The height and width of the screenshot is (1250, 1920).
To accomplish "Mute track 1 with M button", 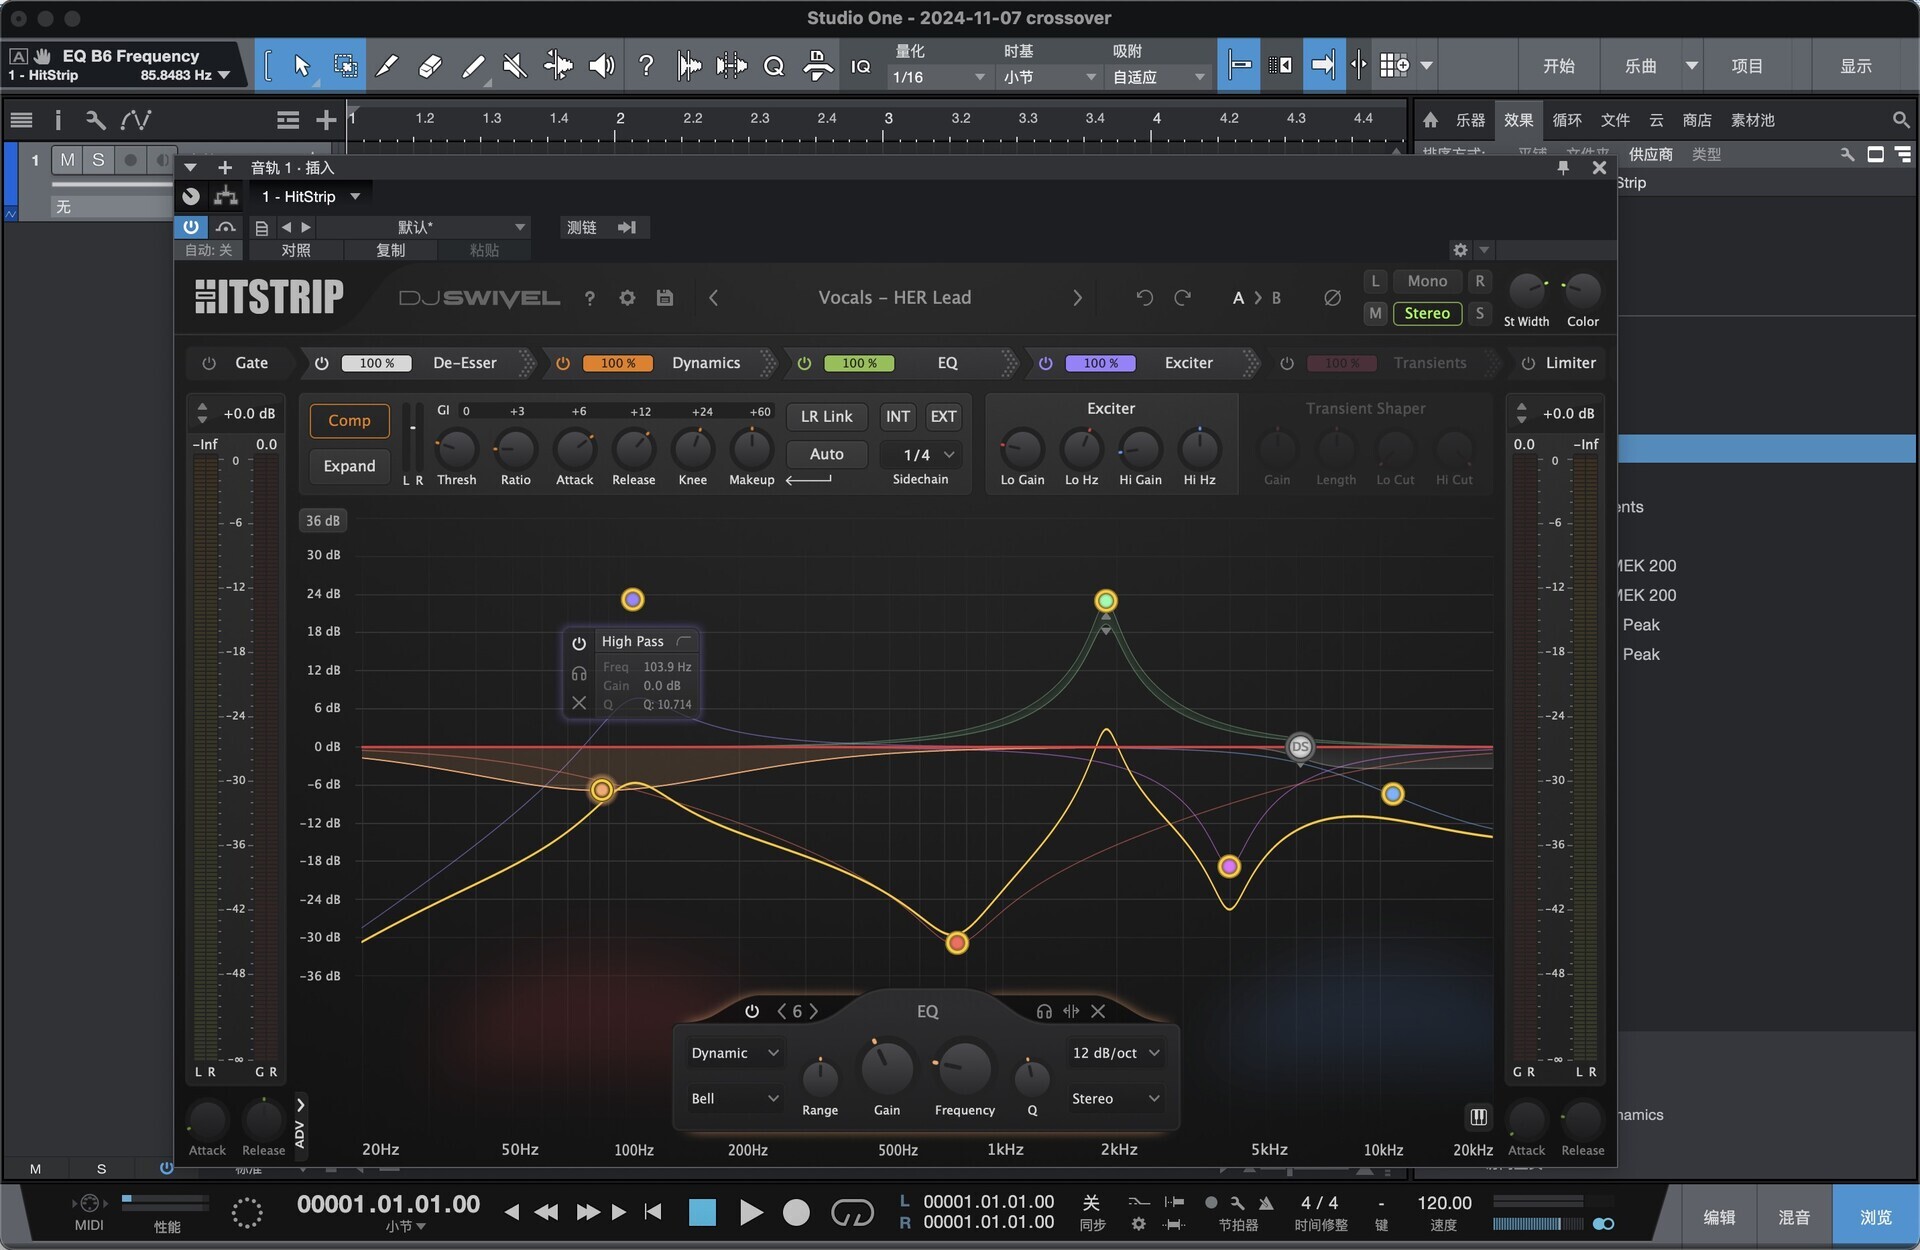I will pos(67,160).
